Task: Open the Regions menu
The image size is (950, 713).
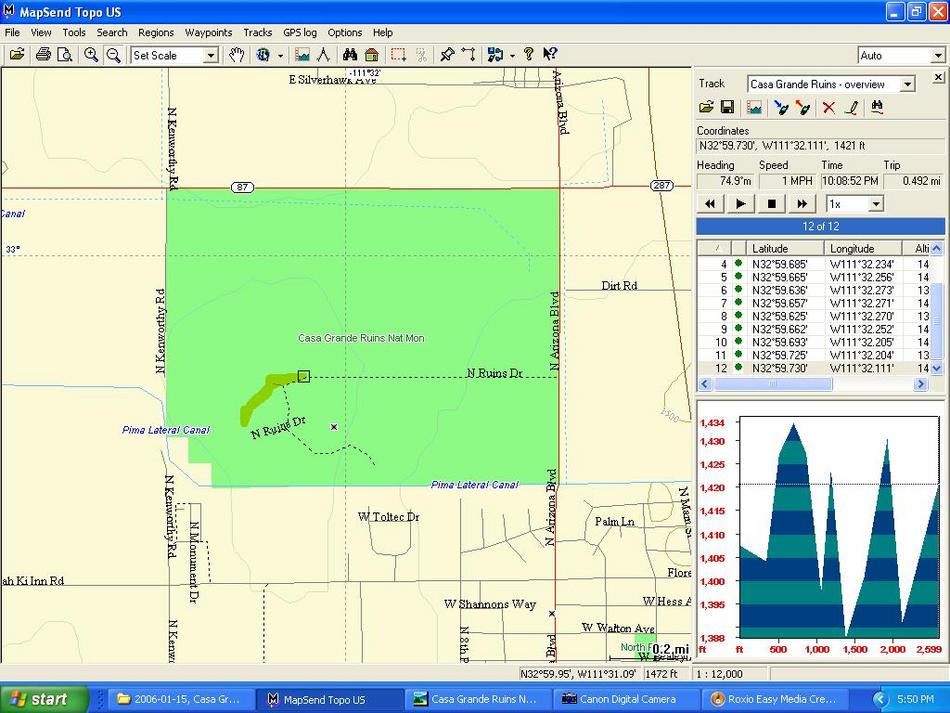Action: [x=156, y=33]
